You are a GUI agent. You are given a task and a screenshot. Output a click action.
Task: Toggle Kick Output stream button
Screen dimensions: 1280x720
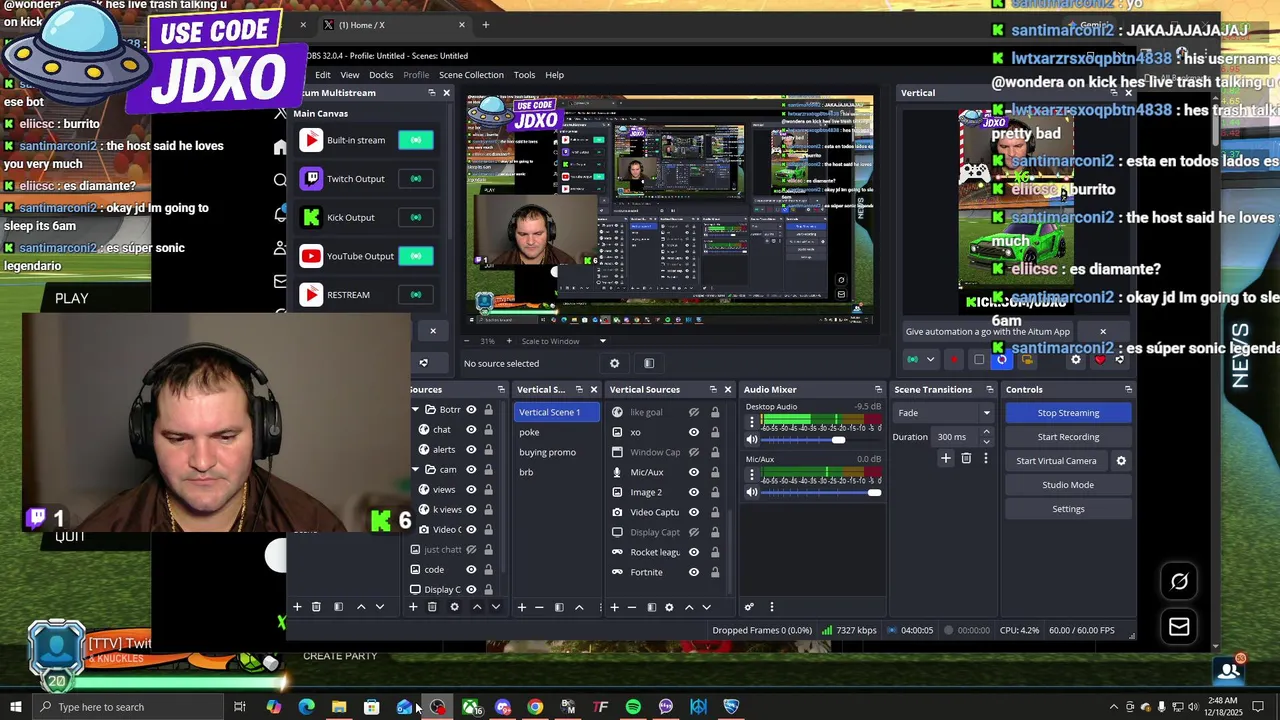point(416,217)
